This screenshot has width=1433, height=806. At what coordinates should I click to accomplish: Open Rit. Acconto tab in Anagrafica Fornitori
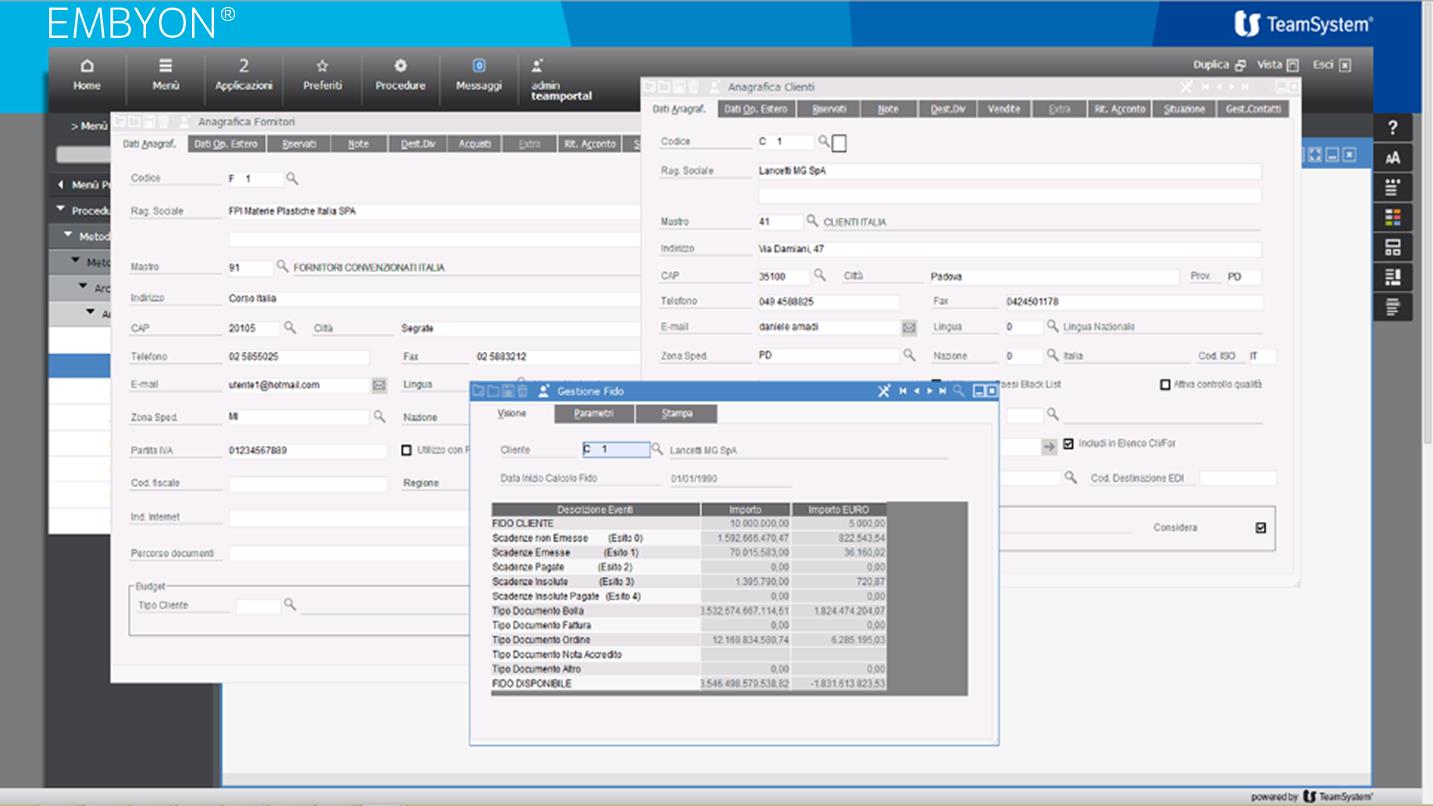pyautogui.click(x=590, y=144)
